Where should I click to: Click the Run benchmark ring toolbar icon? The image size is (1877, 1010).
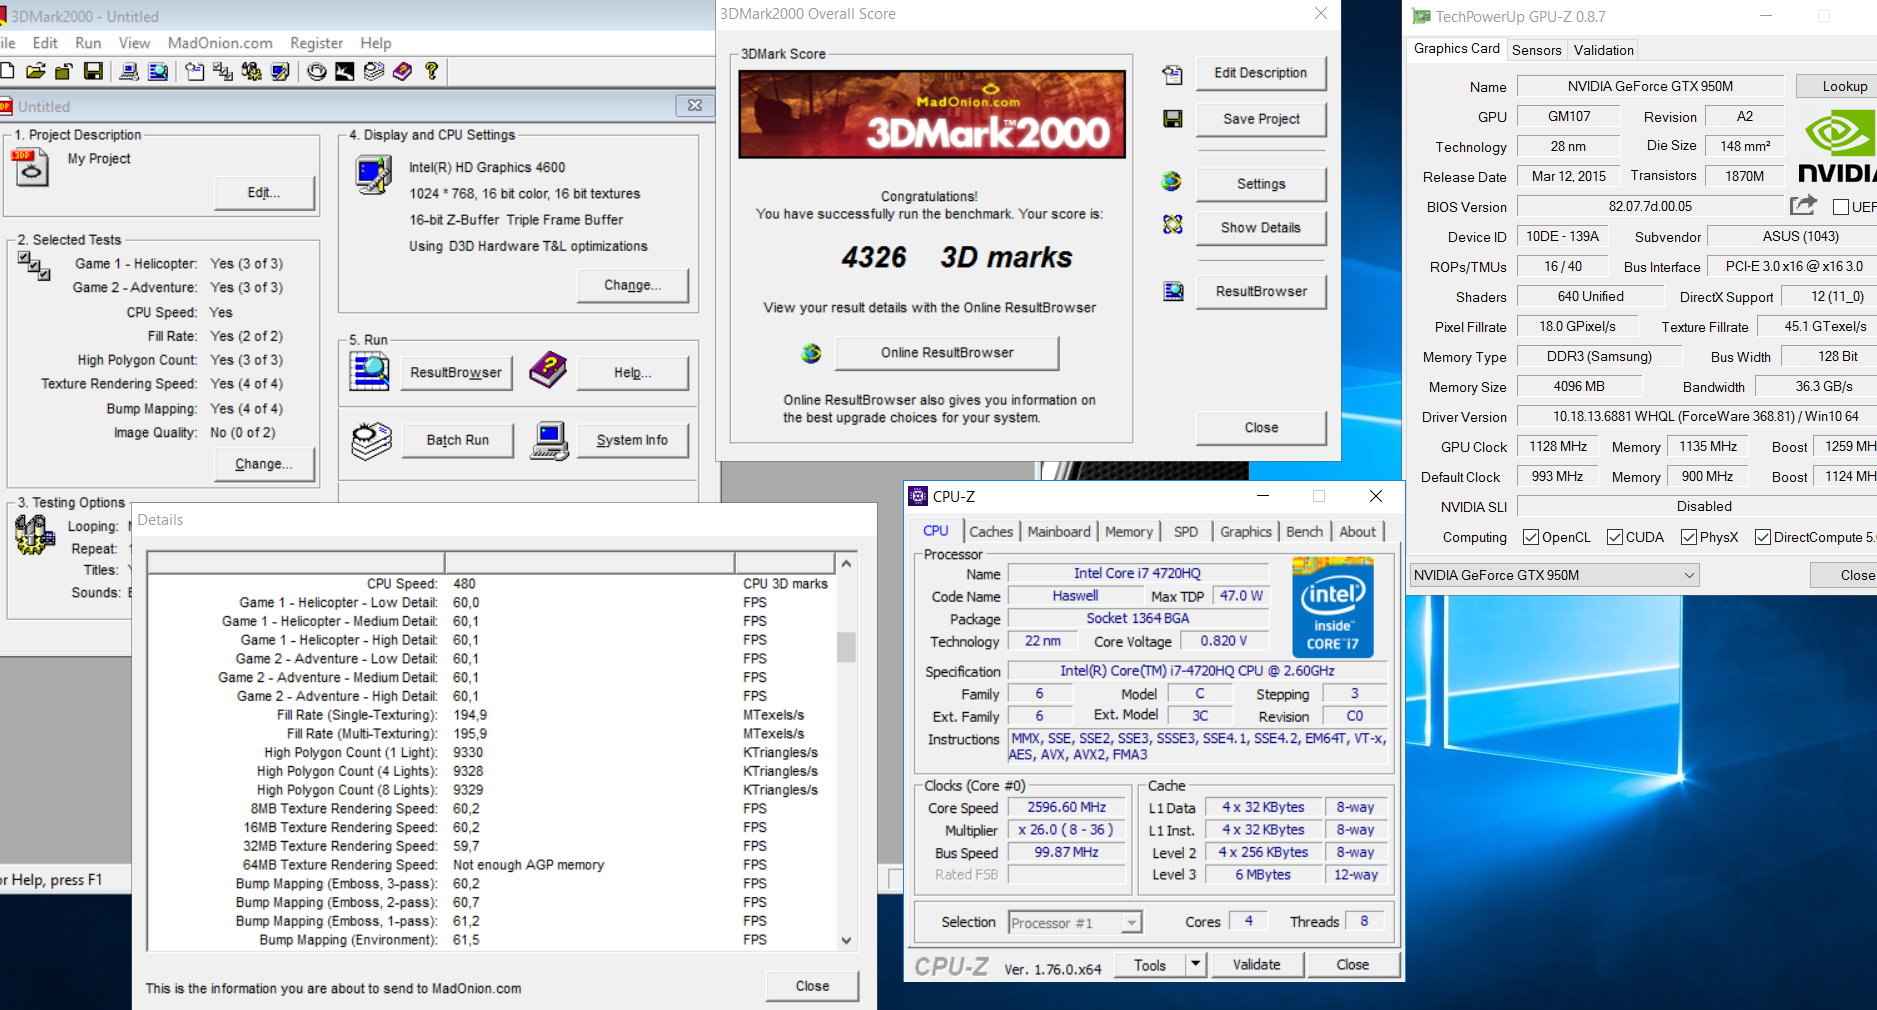[x=316, y=71]
